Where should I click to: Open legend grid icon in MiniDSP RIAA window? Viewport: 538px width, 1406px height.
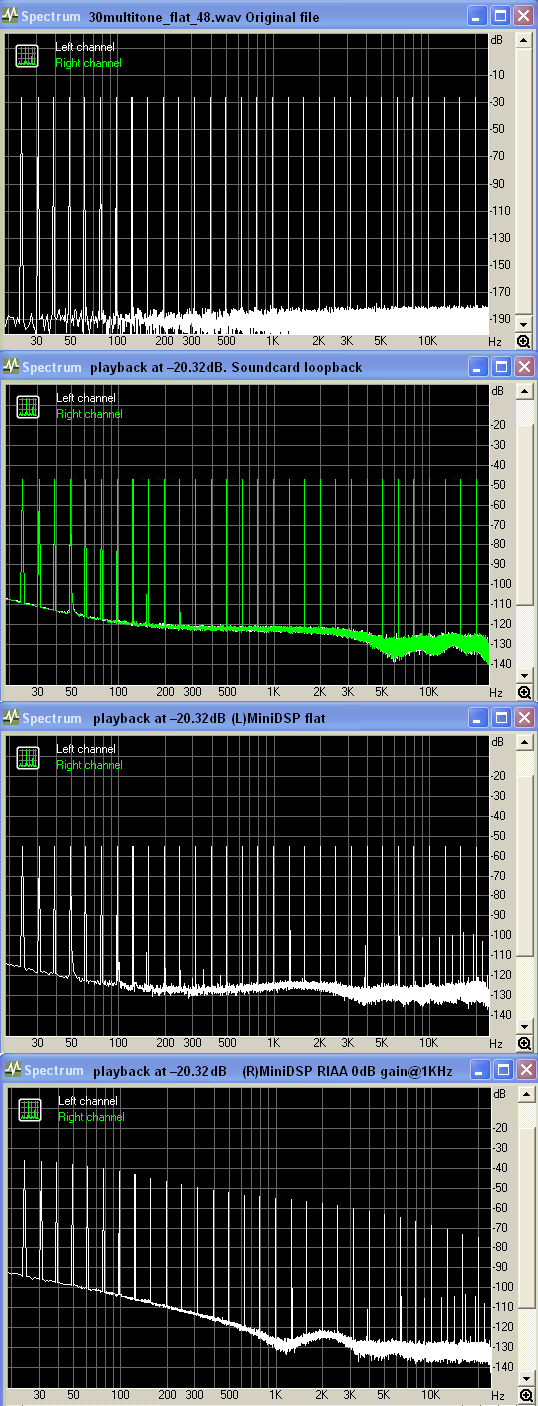click(29, 1109)
